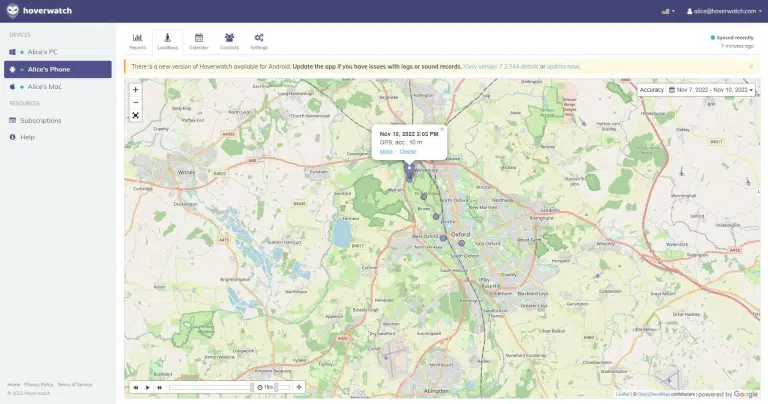Screen dimensions: 768x404
Task: Open the date range picker
Action: pyautogui.click(x=712, y=90)
